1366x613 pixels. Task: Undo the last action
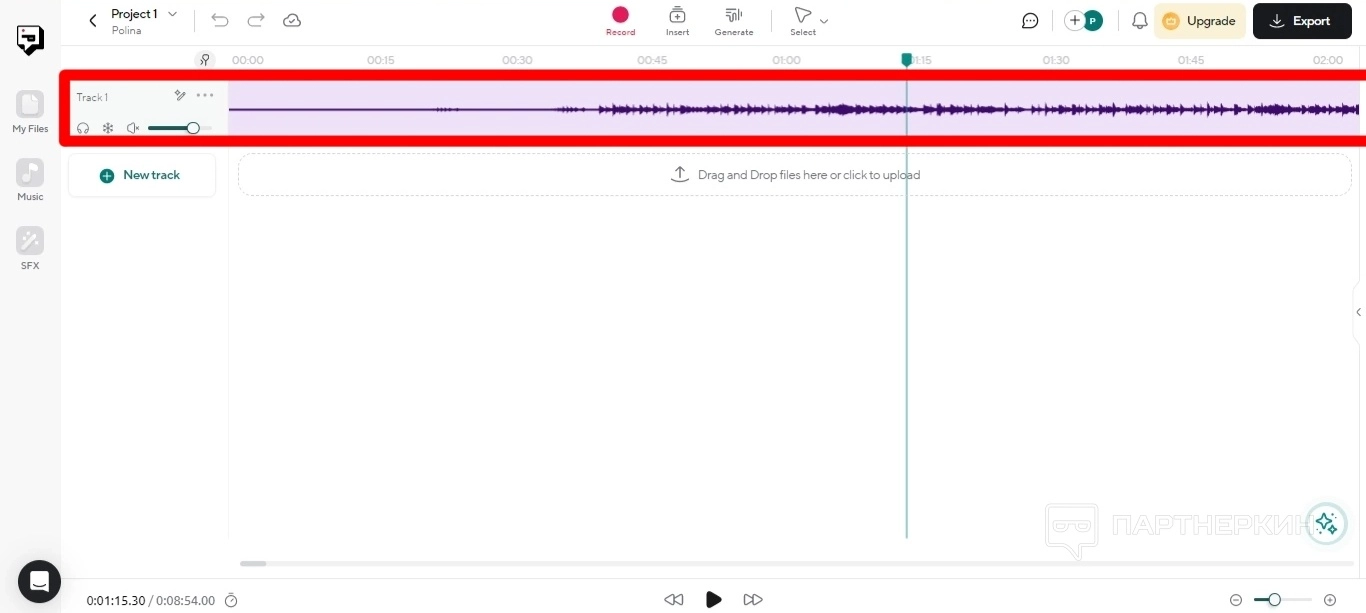pyautogui.click(x=220, y=20)
